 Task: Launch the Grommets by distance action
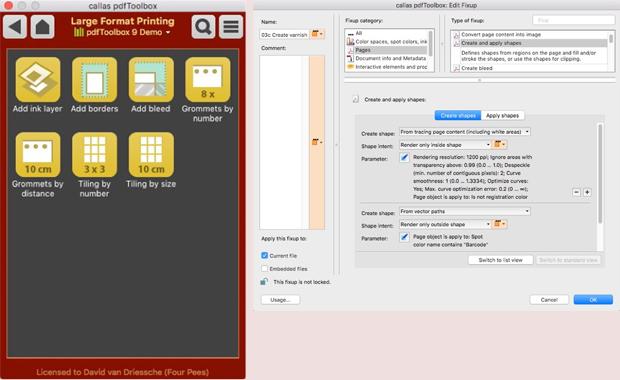pyautogui.click(x=38, y=155)
